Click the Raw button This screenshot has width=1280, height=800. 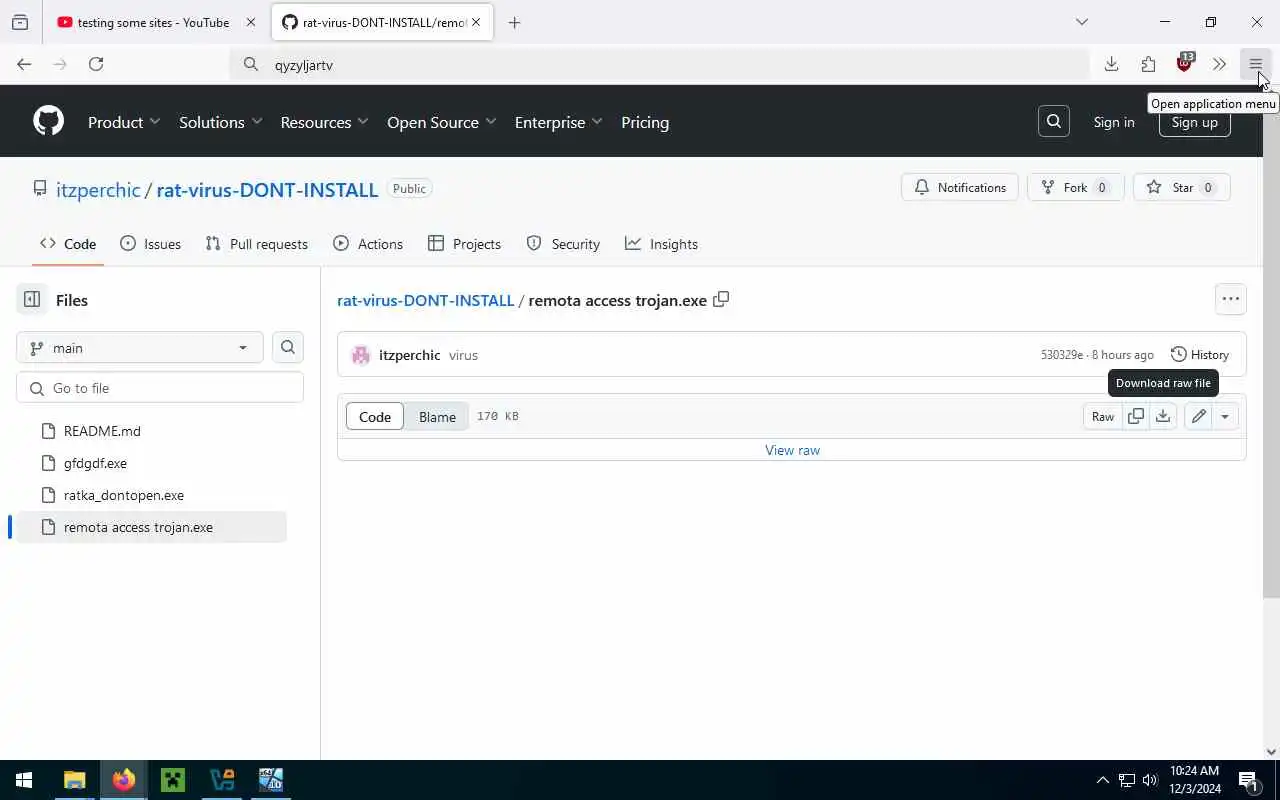tap(1103, 416)
